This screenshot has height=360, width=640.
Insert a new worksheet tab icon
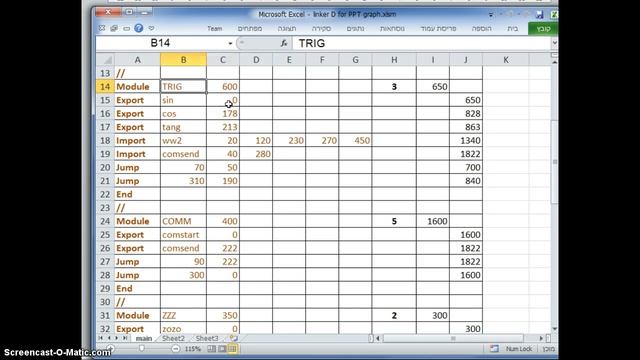pos(233,338)
